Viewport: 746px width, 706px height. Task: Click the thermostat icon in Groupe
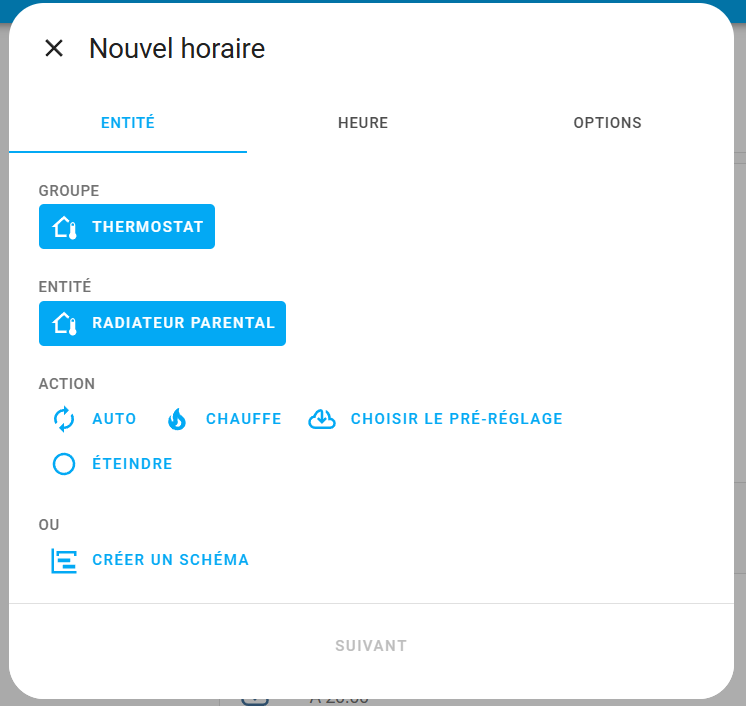tap(65, 227)
